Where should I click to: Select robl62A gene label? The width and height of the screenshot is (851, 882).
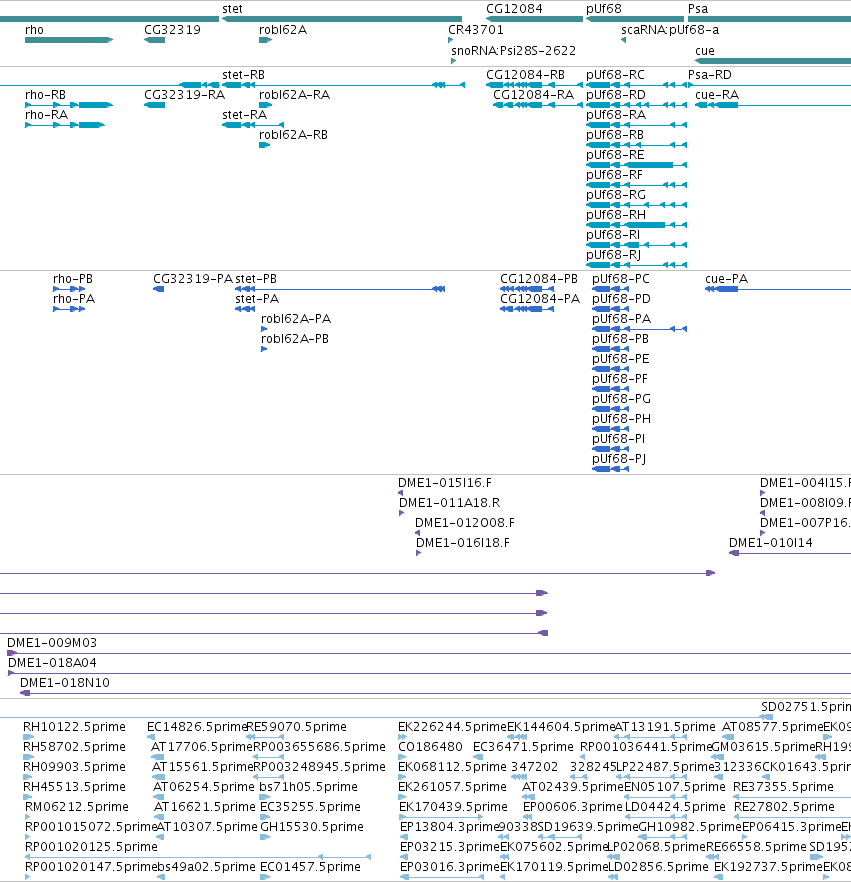coord(283,30)
